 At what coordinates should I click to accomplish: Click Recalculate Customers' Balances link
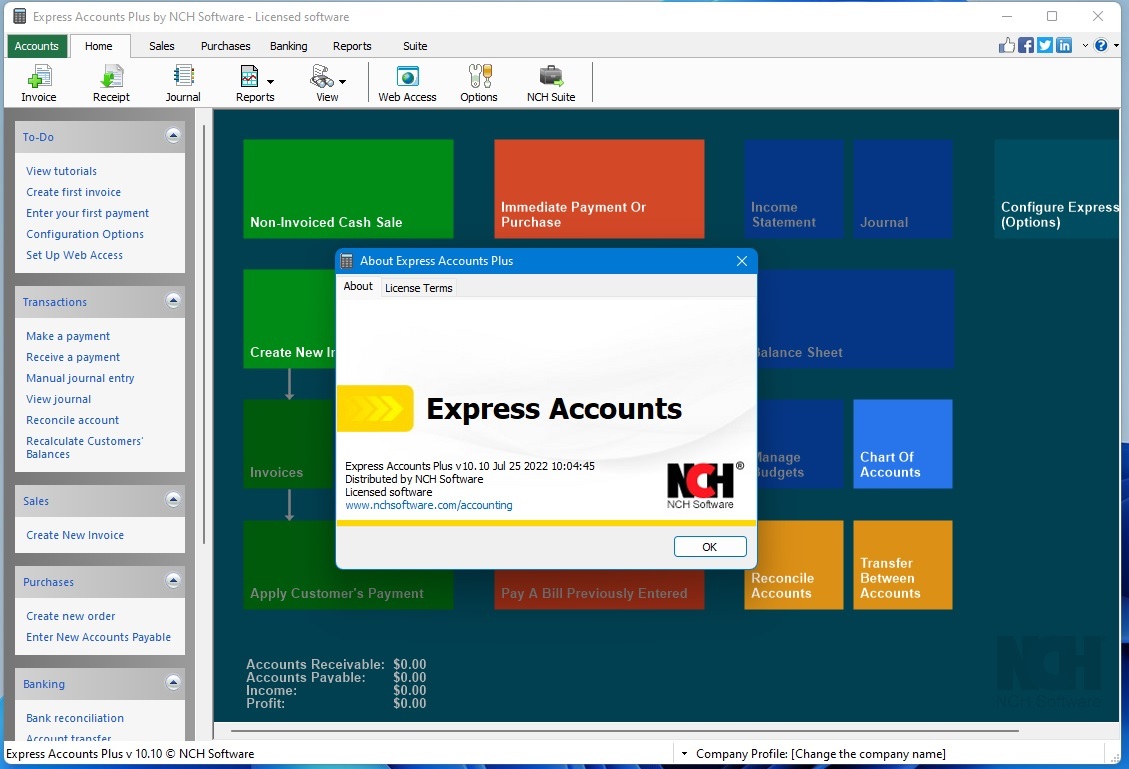click(85, 447)
